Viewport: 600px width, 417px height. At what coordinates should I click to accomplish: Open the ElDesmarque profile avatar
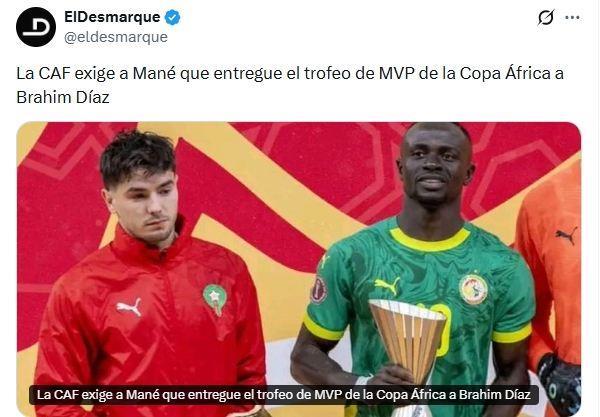point(36,27)
